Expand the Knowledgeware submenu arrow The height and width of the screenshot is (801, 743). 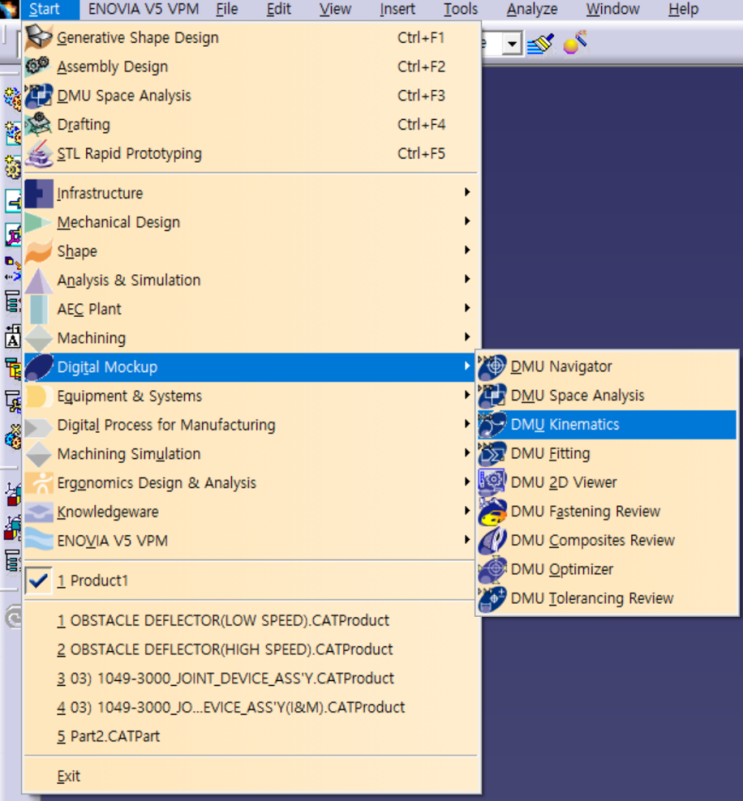click(467, 511)
